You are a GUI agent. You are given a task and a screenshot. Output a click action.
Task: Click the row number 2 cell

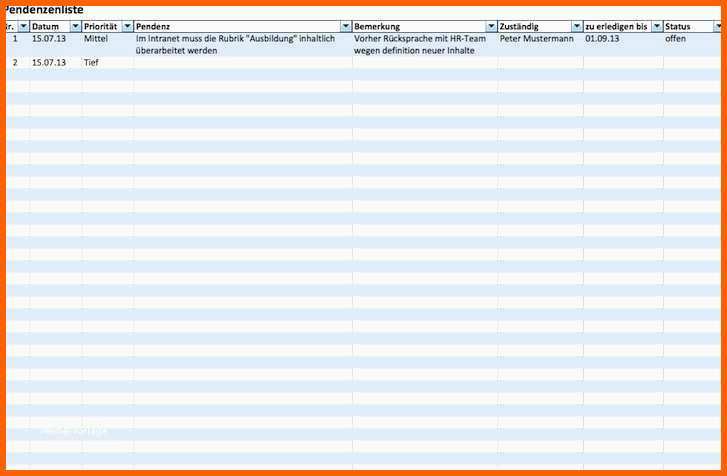click(14, 62)
